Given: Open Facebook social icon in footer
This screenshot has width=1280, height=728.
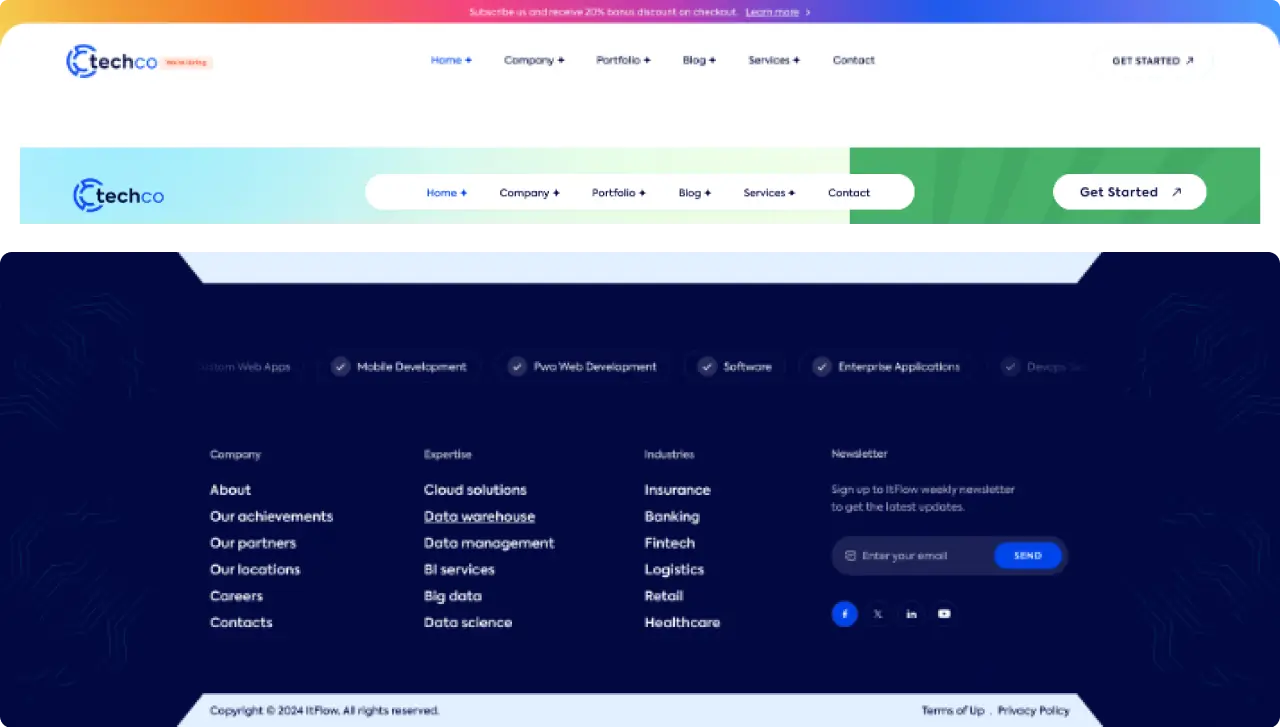Looking at the screenshot, I should [x=845, y=614].
